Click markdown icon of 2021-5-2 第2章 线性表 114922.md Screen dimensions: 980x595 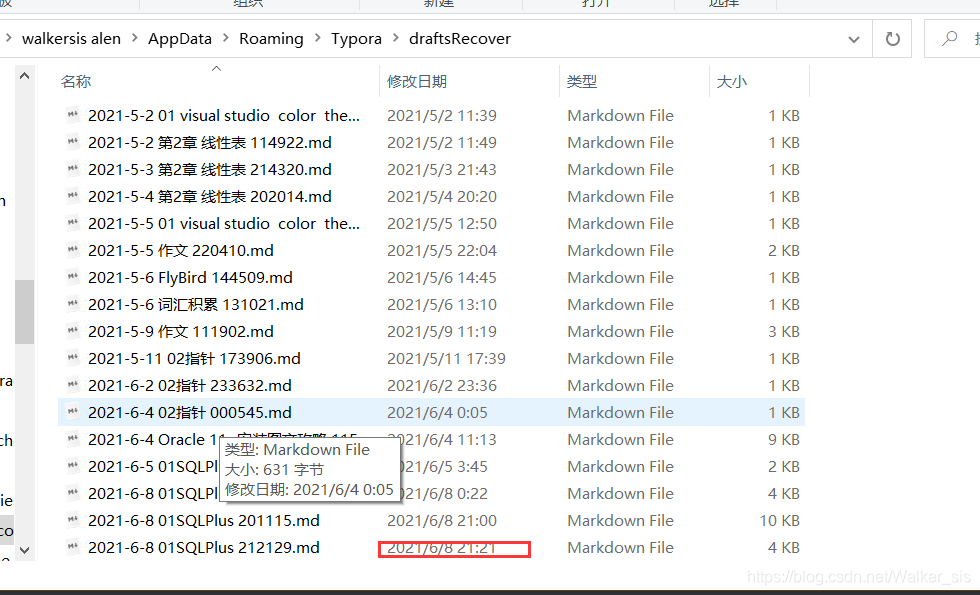tap(73, 142)
